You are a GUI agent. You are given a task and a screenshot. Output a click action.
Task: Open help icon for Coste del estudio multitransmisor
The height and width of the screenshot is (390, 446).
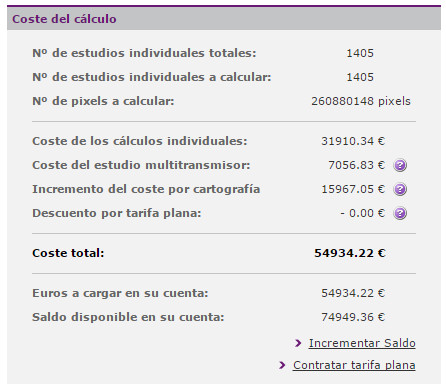pos(400,165)
